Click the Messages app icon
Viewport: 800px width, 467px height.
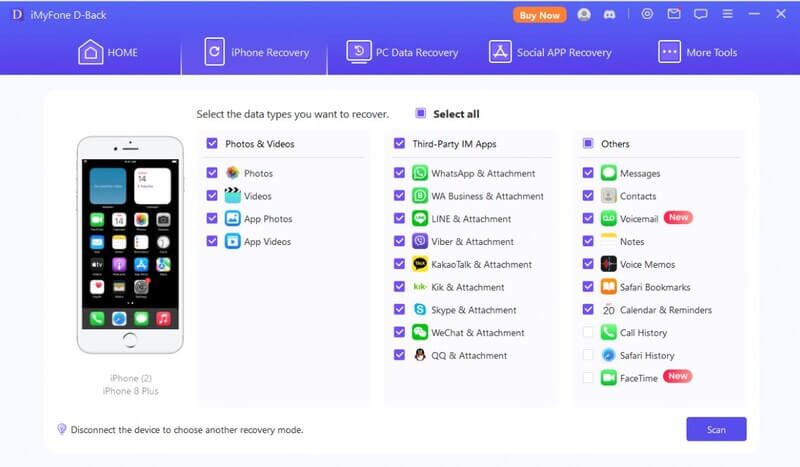point(609,173)
